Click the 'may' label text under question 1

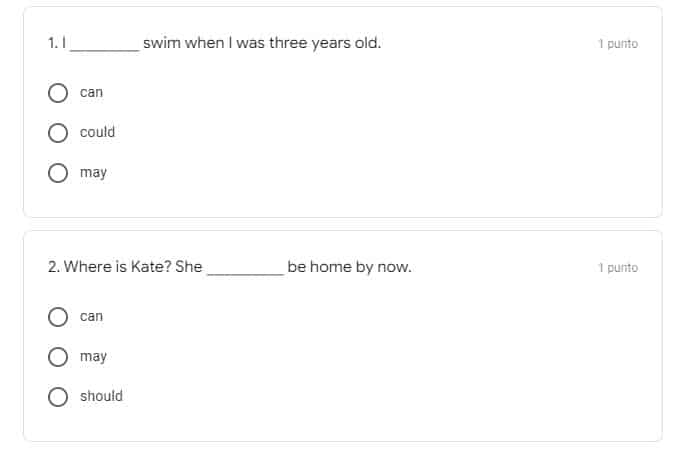point(93,173)
